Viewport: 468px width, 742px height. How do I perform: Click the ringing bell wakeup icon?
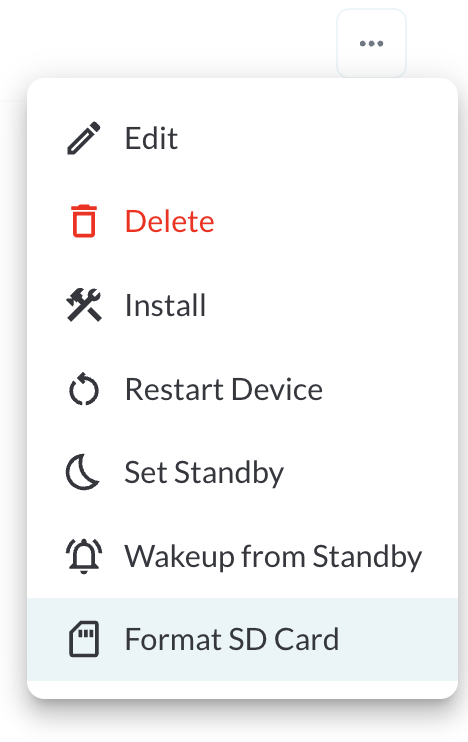point(84,556)
